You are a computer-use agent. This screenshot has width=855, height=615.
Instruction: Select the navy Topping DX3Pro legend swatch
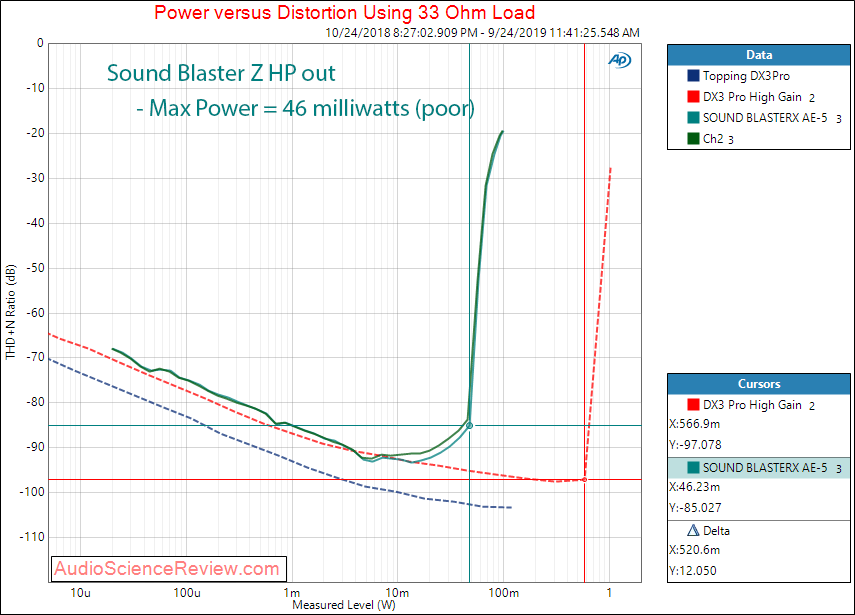point(693,76)
